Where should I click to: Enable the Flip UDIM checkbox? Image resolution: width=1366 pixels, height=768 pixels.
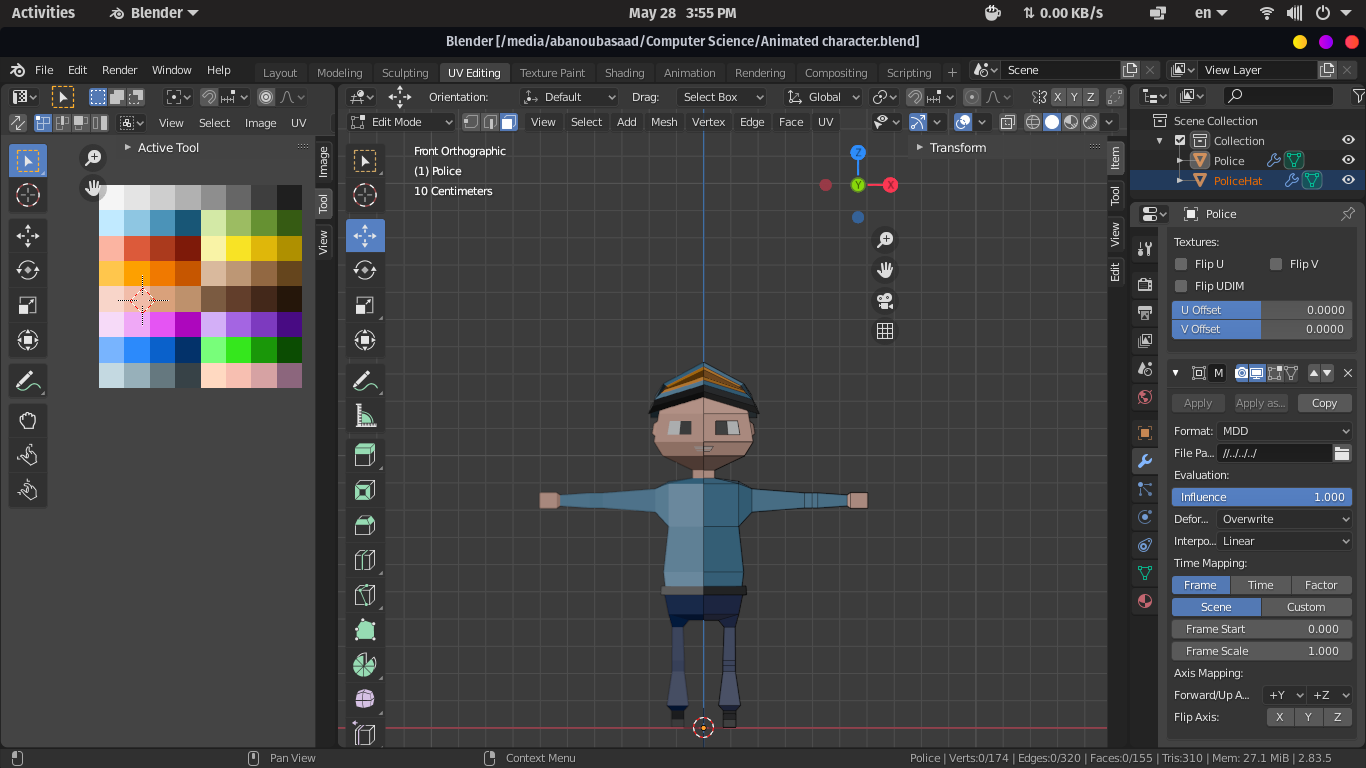click(x=1181, y=286)
